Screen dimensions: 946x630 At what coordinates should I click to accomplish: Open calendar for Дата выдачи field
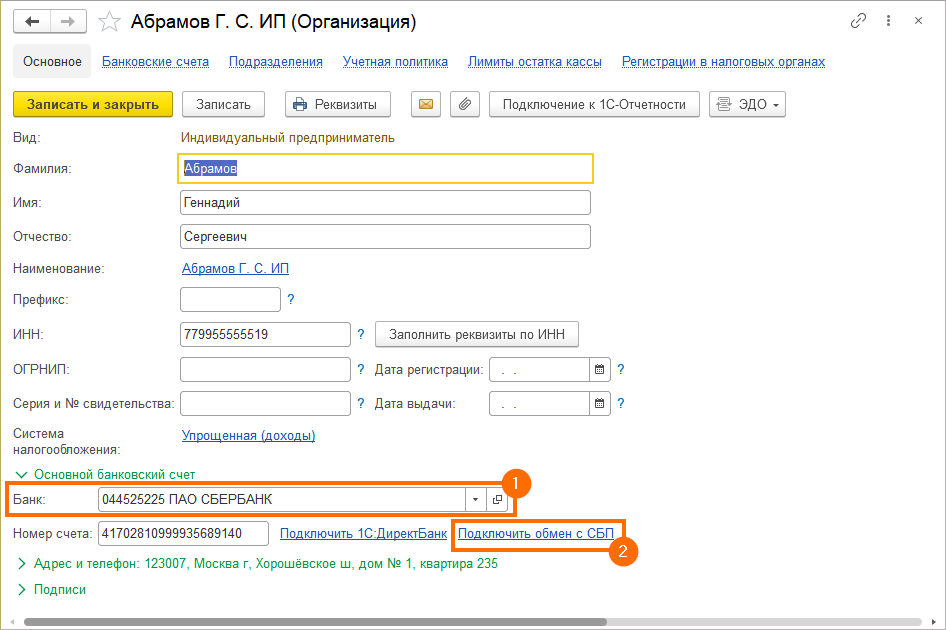click(x=599, y=403)
